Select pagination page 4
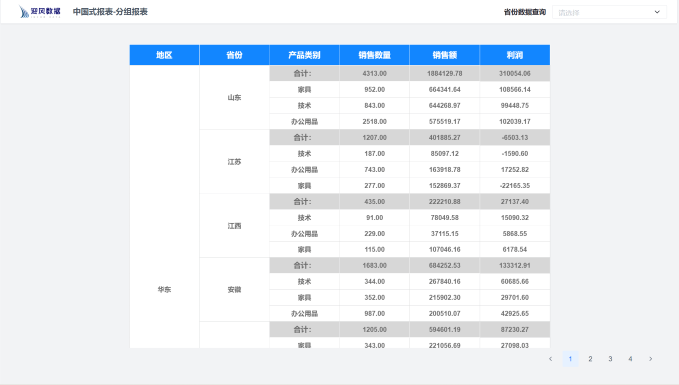 pyautogui.click(x=630, y=359)
